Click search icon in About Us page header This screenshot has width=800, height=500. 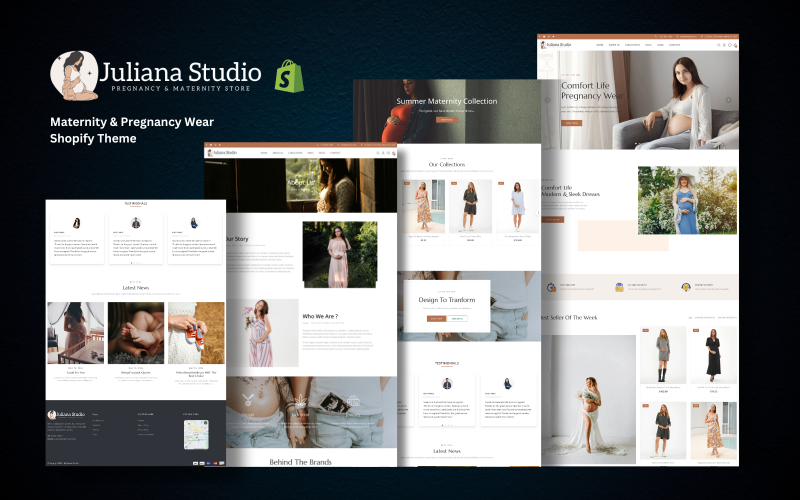[x=378, y=153]
